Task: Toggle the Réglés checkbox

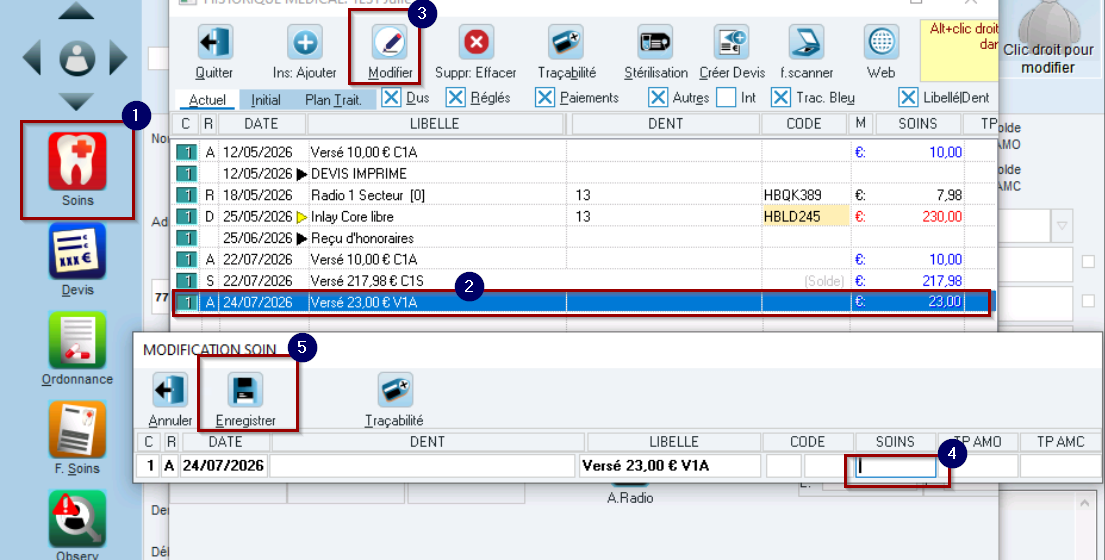Action: pyautogui.click(x=456, y=97)
